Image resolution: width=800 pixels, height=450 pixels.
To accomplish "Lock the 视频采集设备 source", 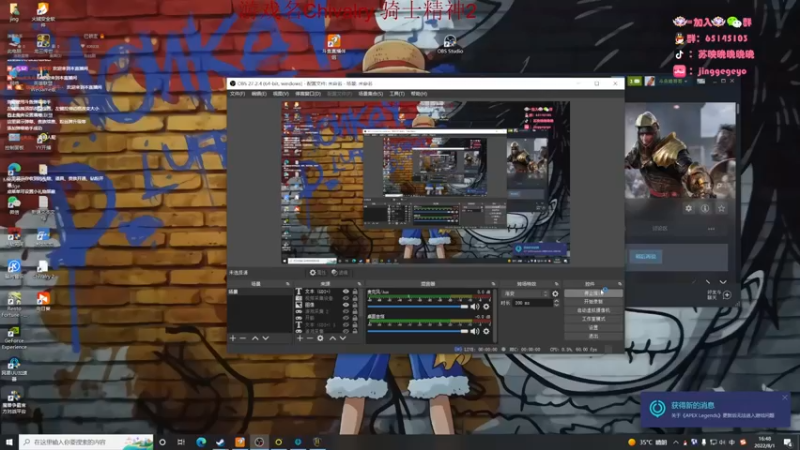I will tap(355, 298).
